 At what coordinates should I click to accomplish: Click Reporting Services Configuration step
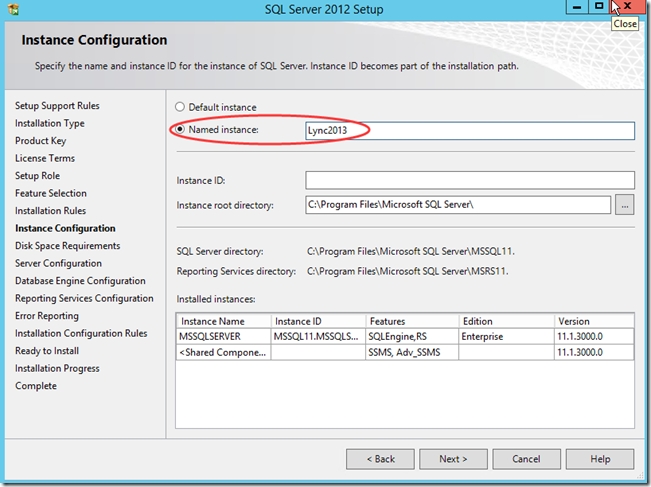84,298
